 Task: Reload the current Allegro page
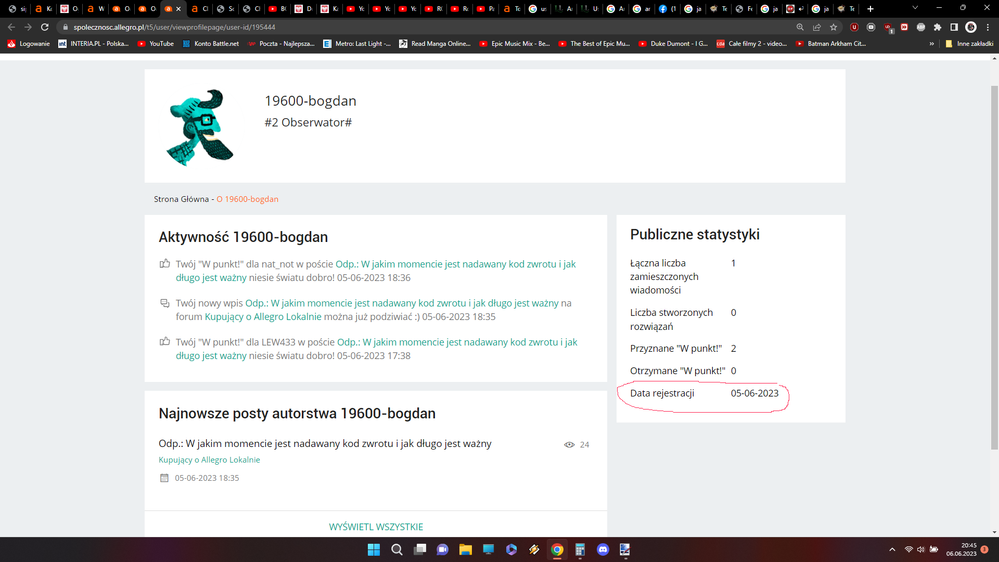45,27
